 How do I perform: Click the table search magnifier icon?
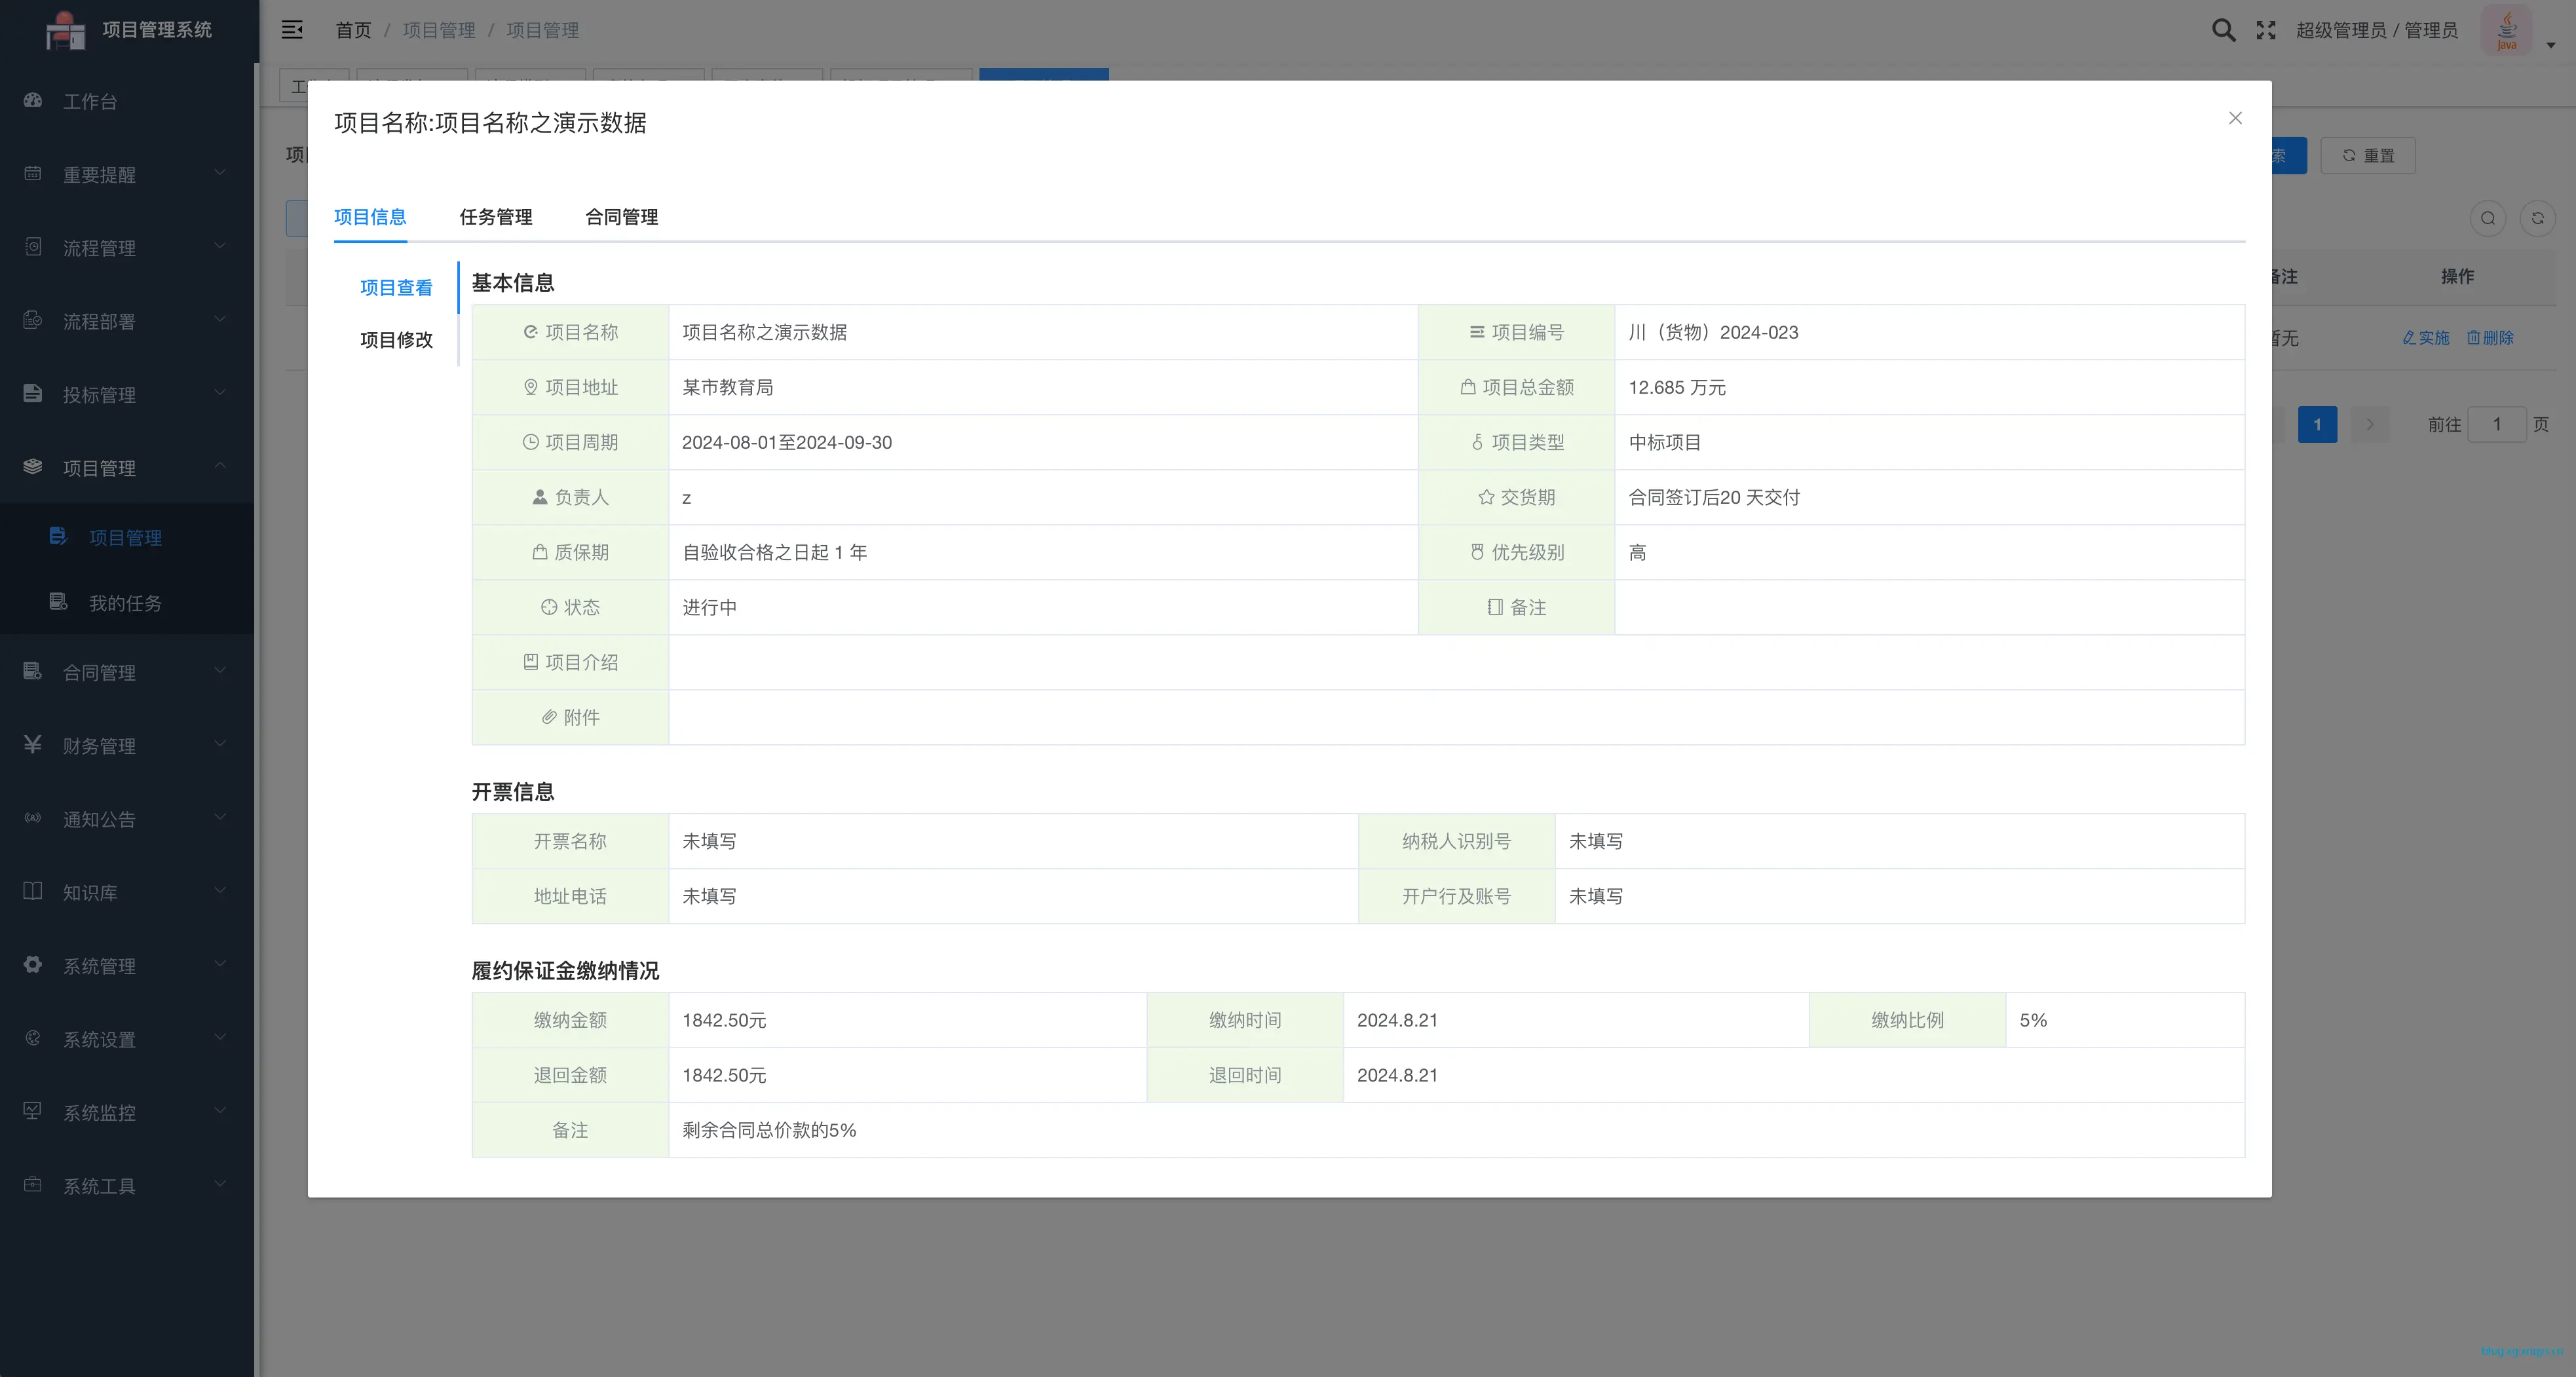(x=2489, y=218)
